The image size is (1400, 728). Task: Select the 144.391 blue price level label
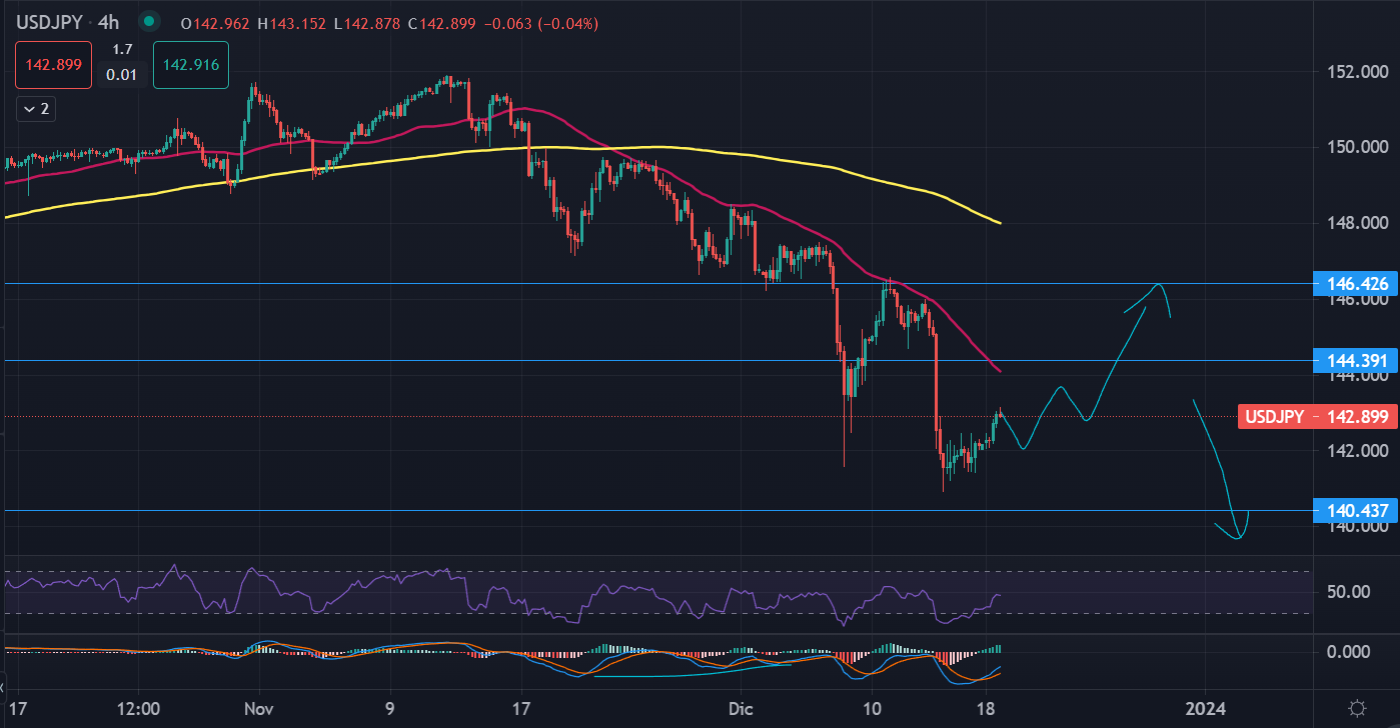point(1352,360)
